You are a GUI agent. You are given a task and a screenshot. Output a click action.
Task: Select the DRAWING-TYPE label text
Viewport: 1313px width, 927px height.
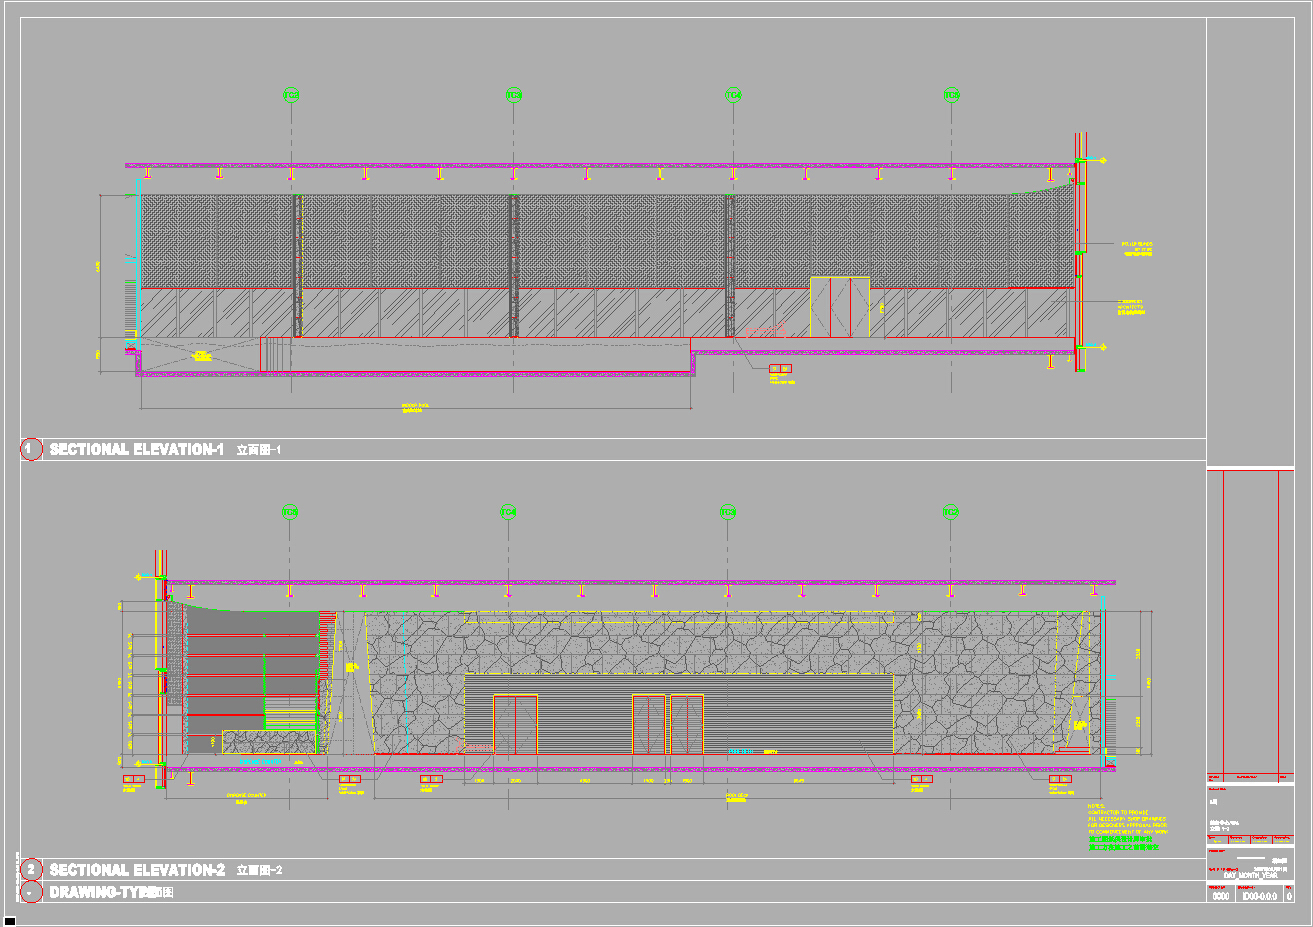click(103, 892)
